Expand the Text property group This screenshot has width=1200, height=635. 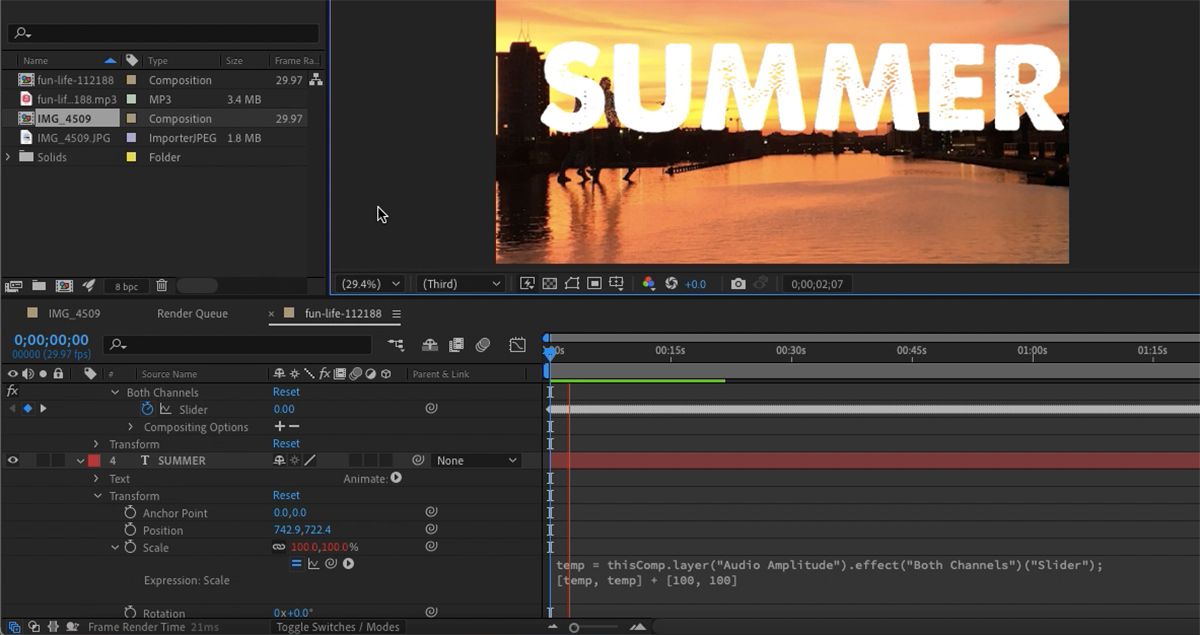coord(97,479)
